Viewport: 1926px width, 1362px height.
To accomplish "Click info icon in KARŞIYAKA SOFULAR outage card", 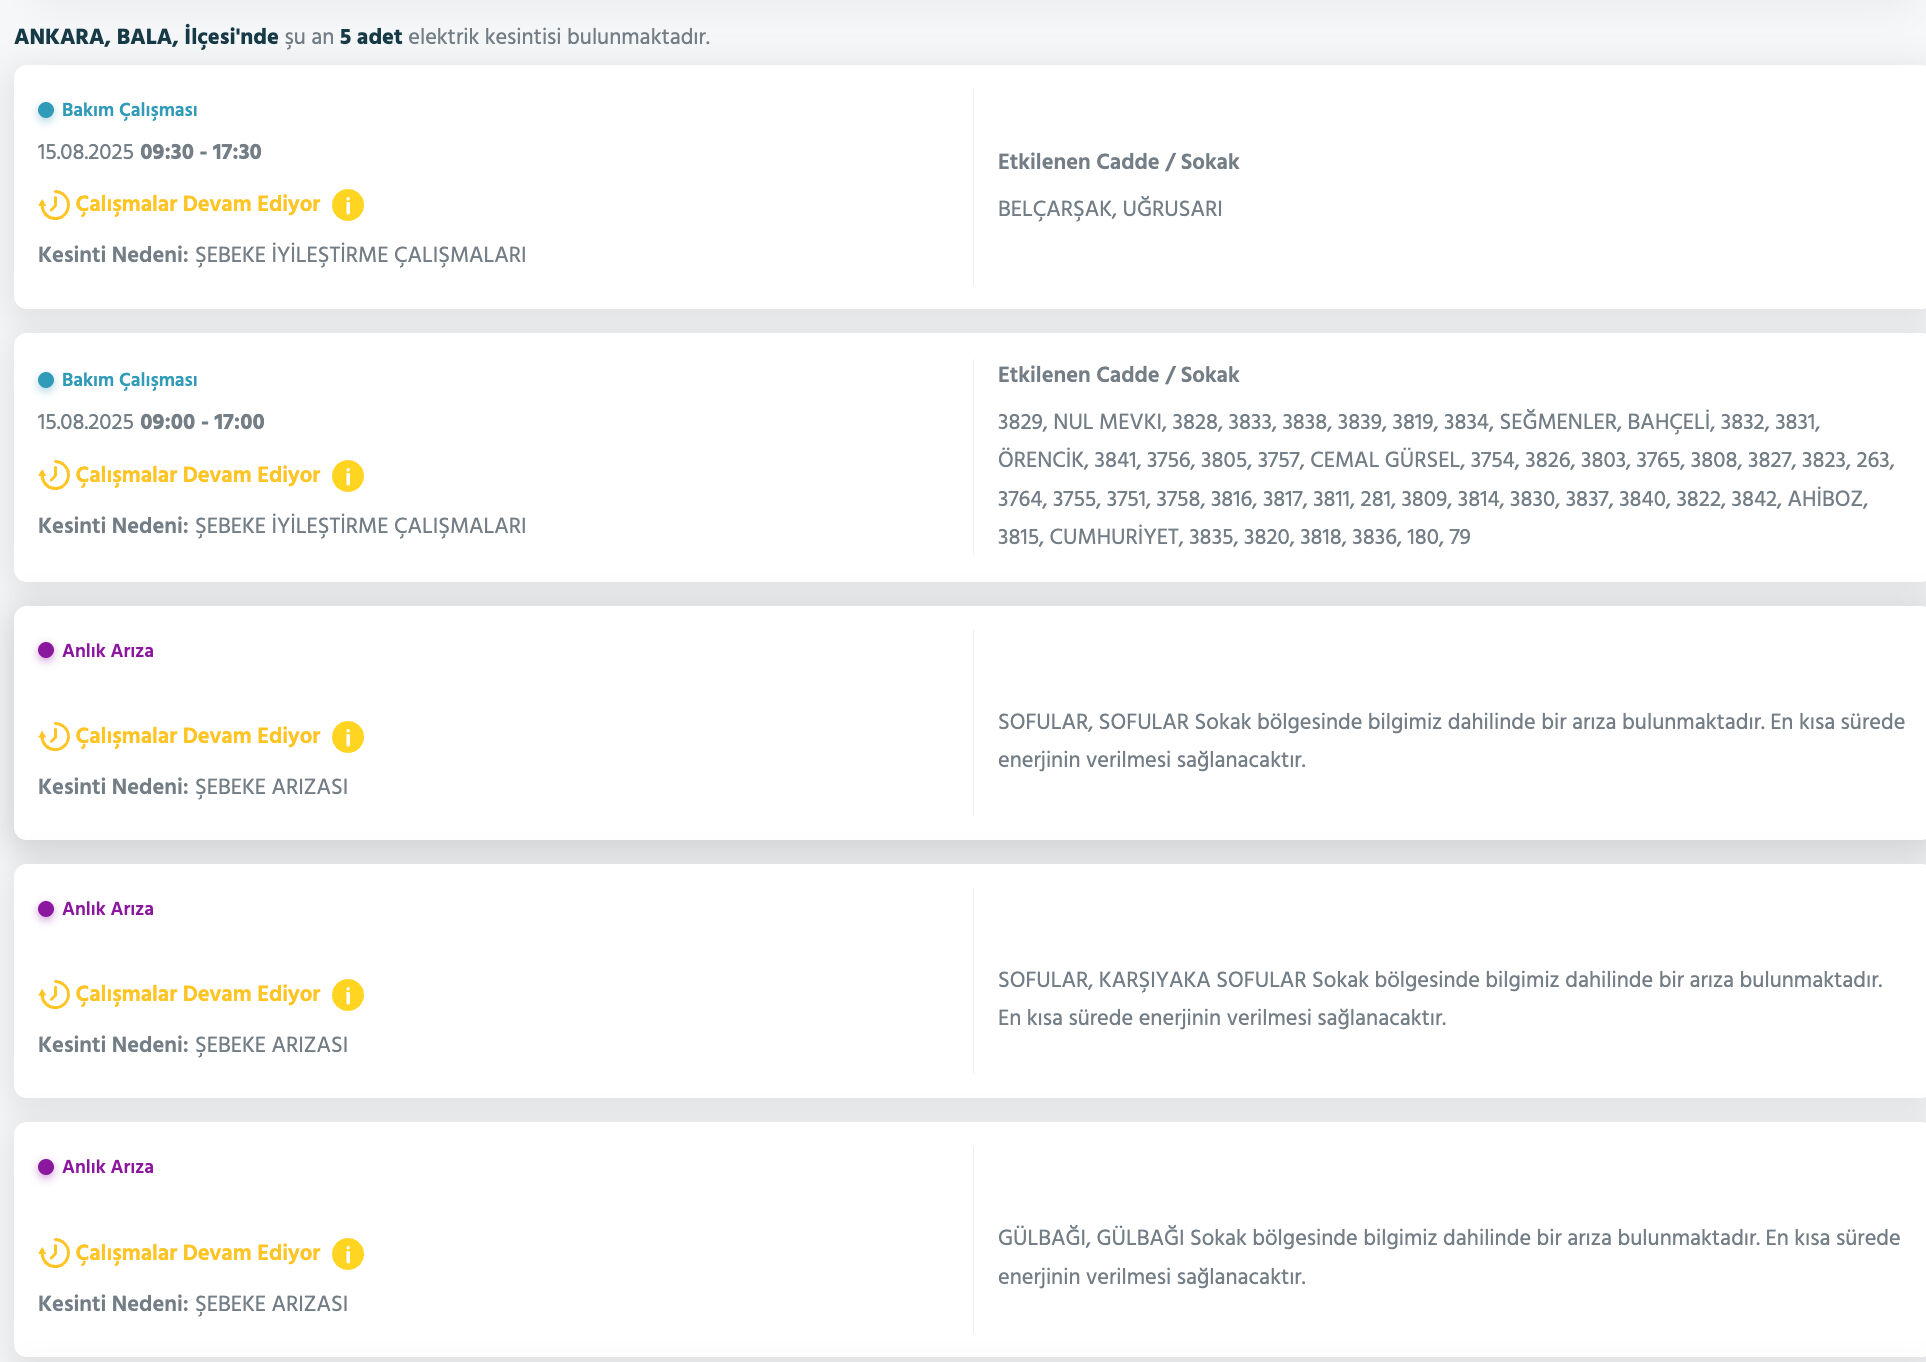I will point(347,995).
